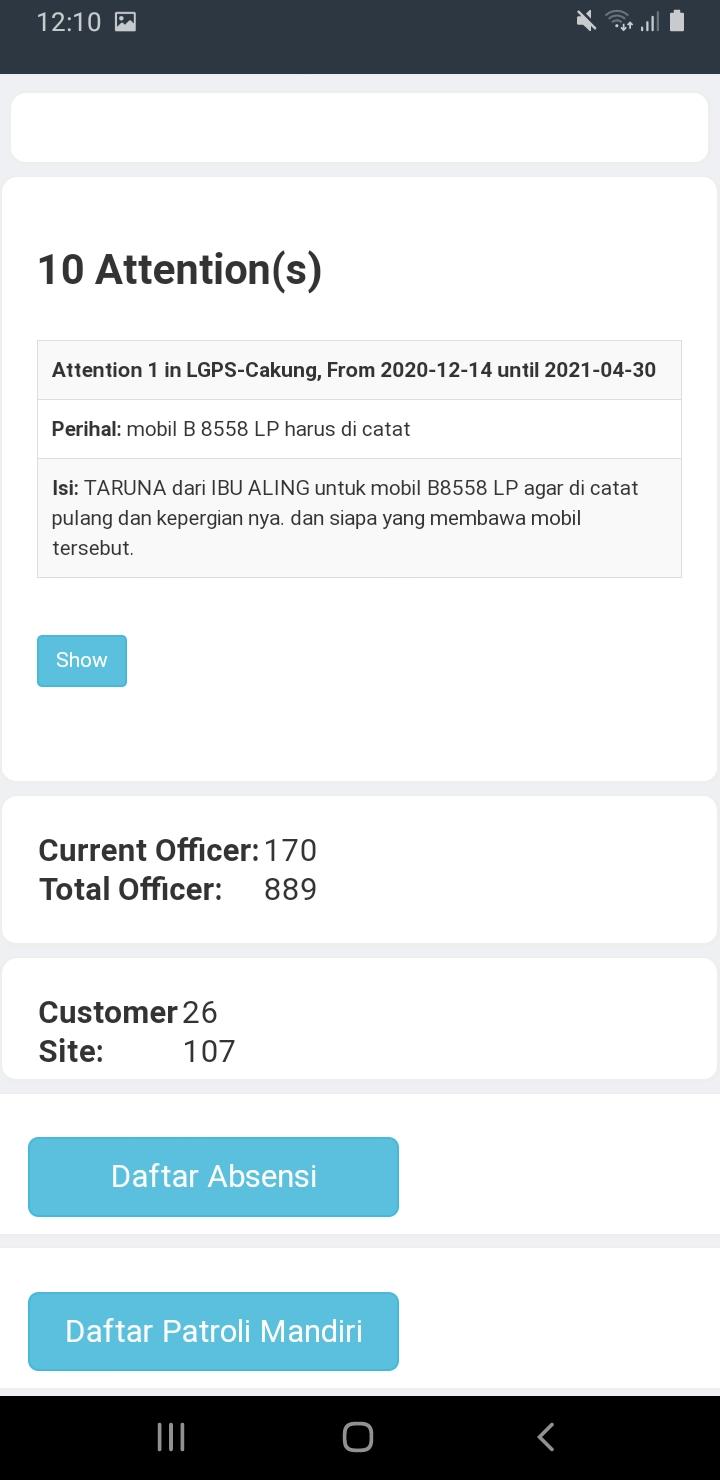Tap the Android back navigation icon

(545, 1437)
